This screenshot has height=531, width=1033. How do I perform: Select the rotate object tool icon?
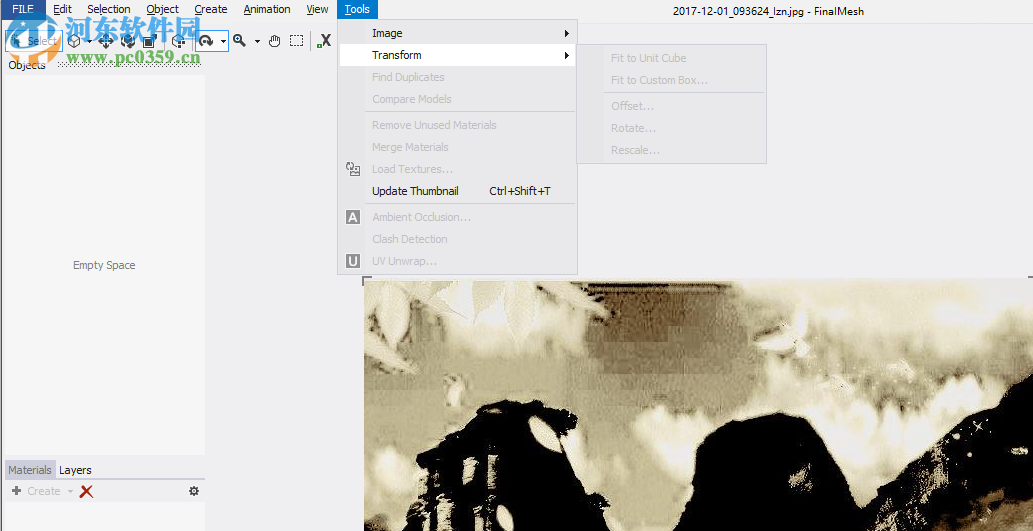click(127, 41)
